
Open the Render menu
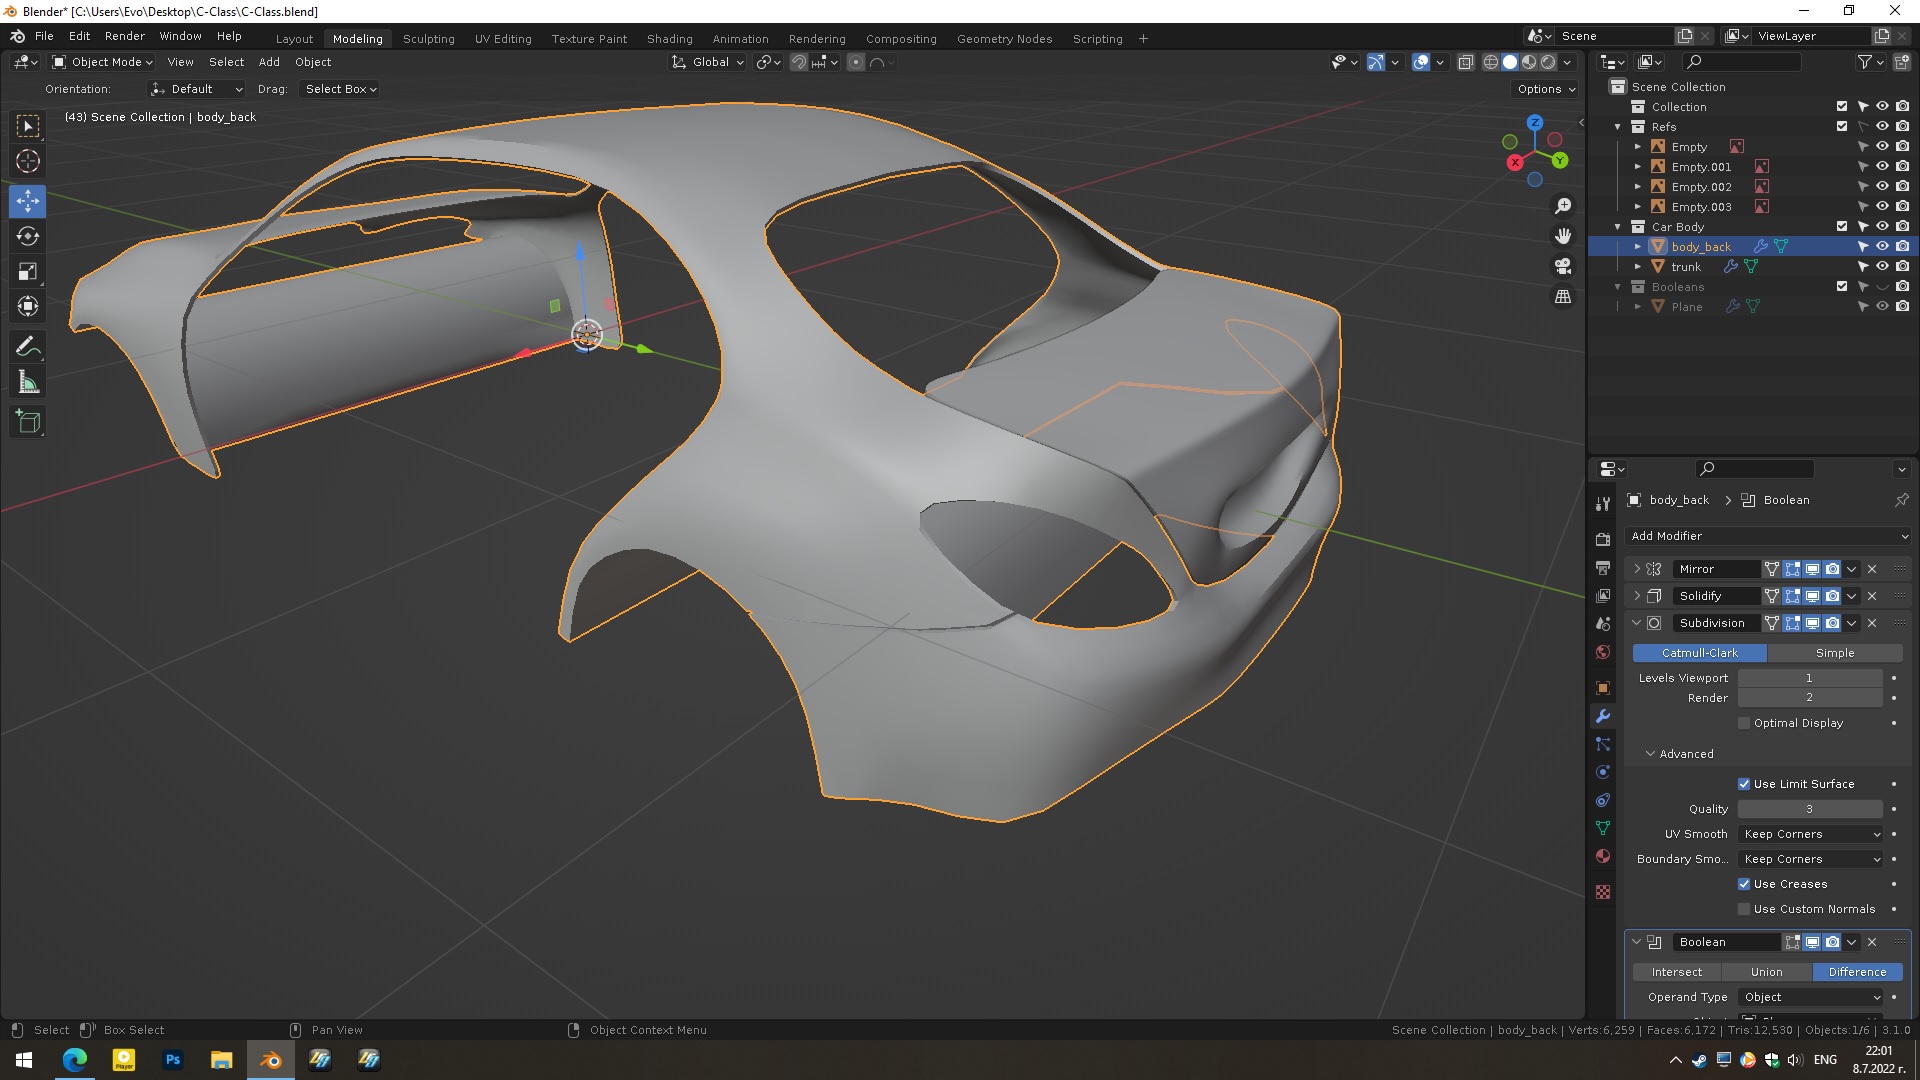pos(125,36)
